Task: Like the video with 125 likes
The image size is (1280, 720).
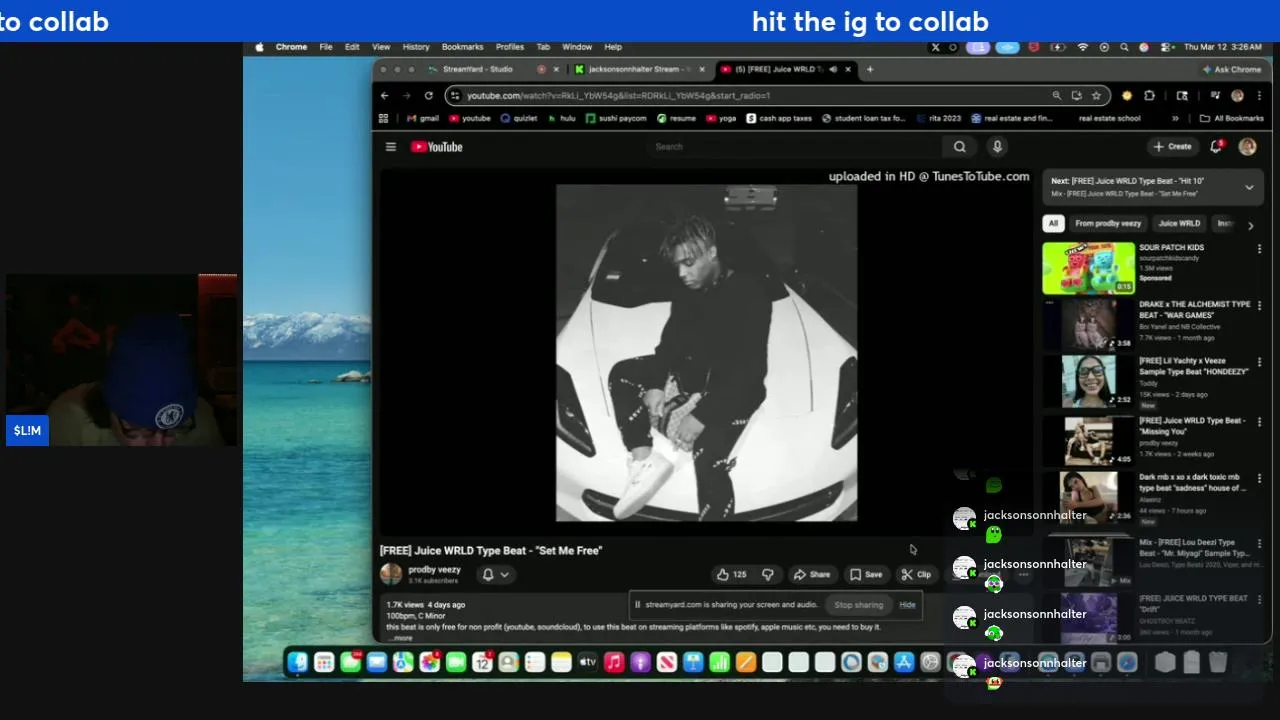Action: pyautogui.click(x=732, y=574)
